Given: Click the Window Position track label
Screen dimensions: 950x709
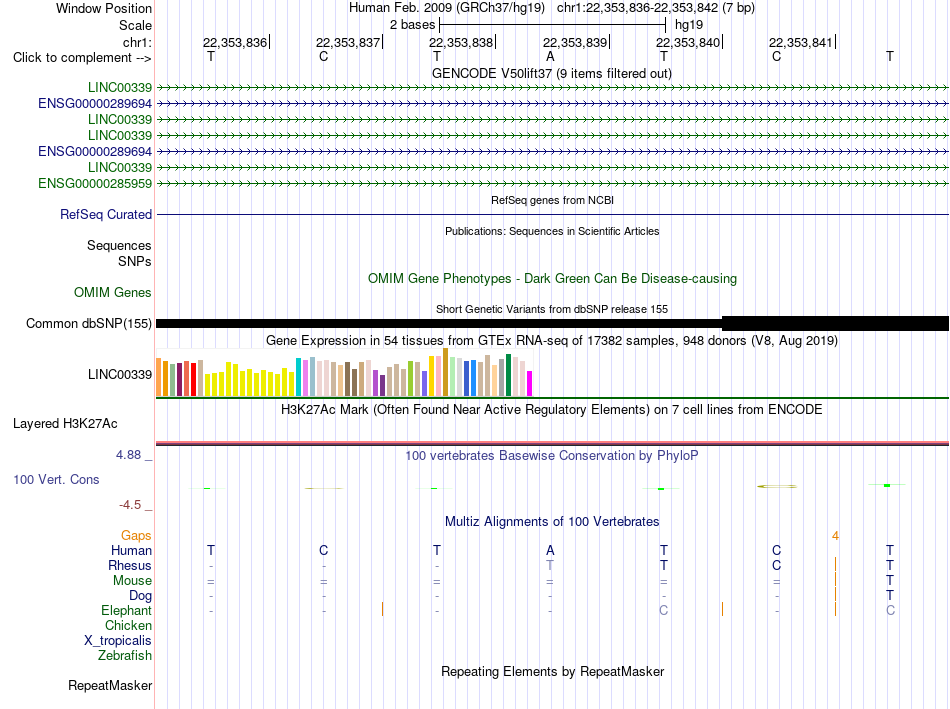Looking at the screenshot, I should pyautogui.click(x=104, y=8).
